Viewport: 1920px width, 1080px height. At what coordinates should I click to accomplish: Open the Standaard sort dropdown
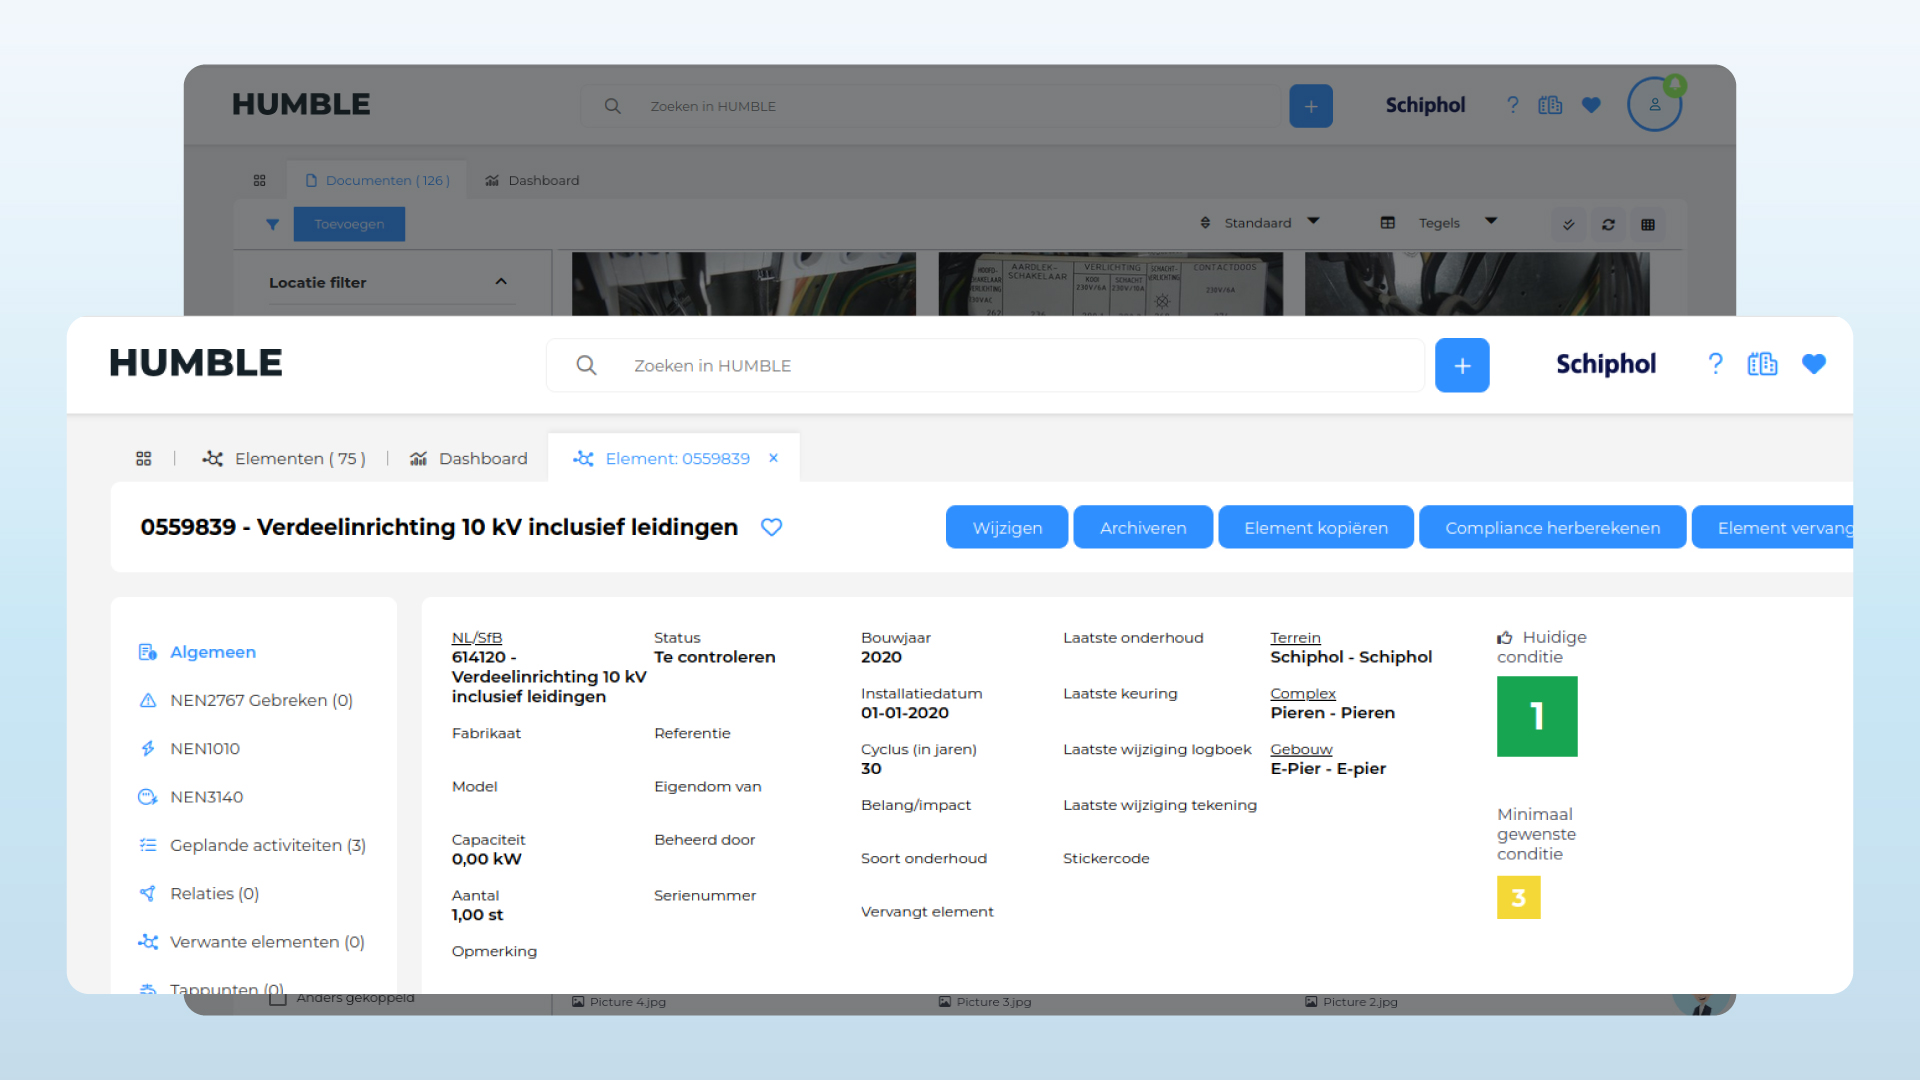pos(1260,223)
